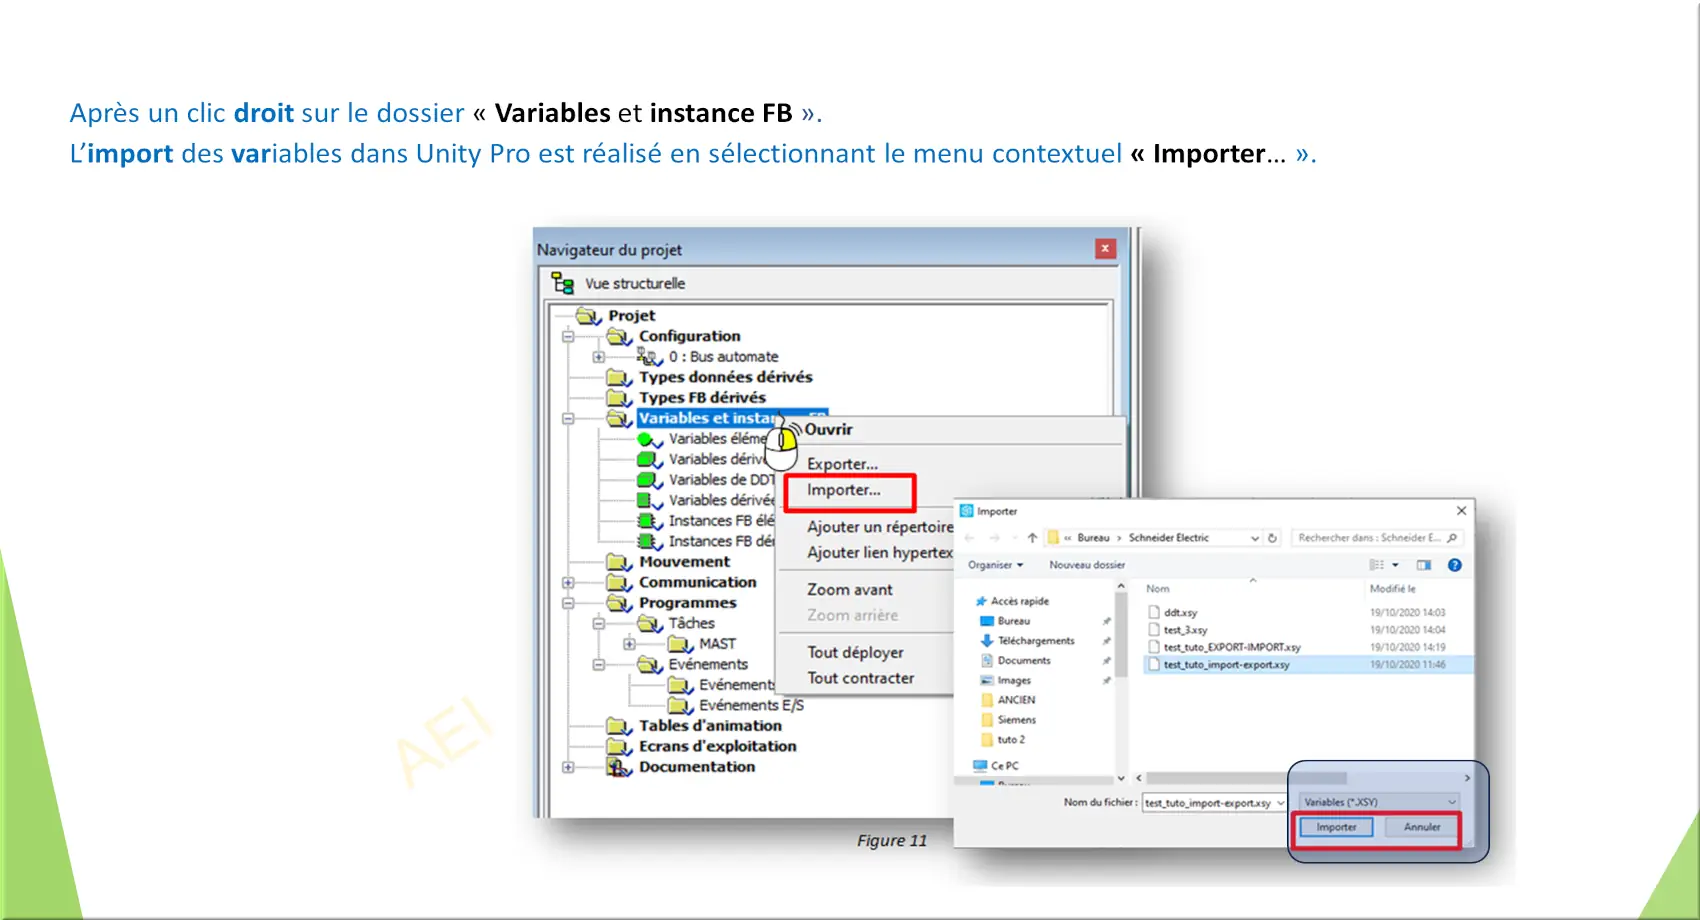Select file test_3.xsy
1700x920 pixels.
tap(1185, 630)
